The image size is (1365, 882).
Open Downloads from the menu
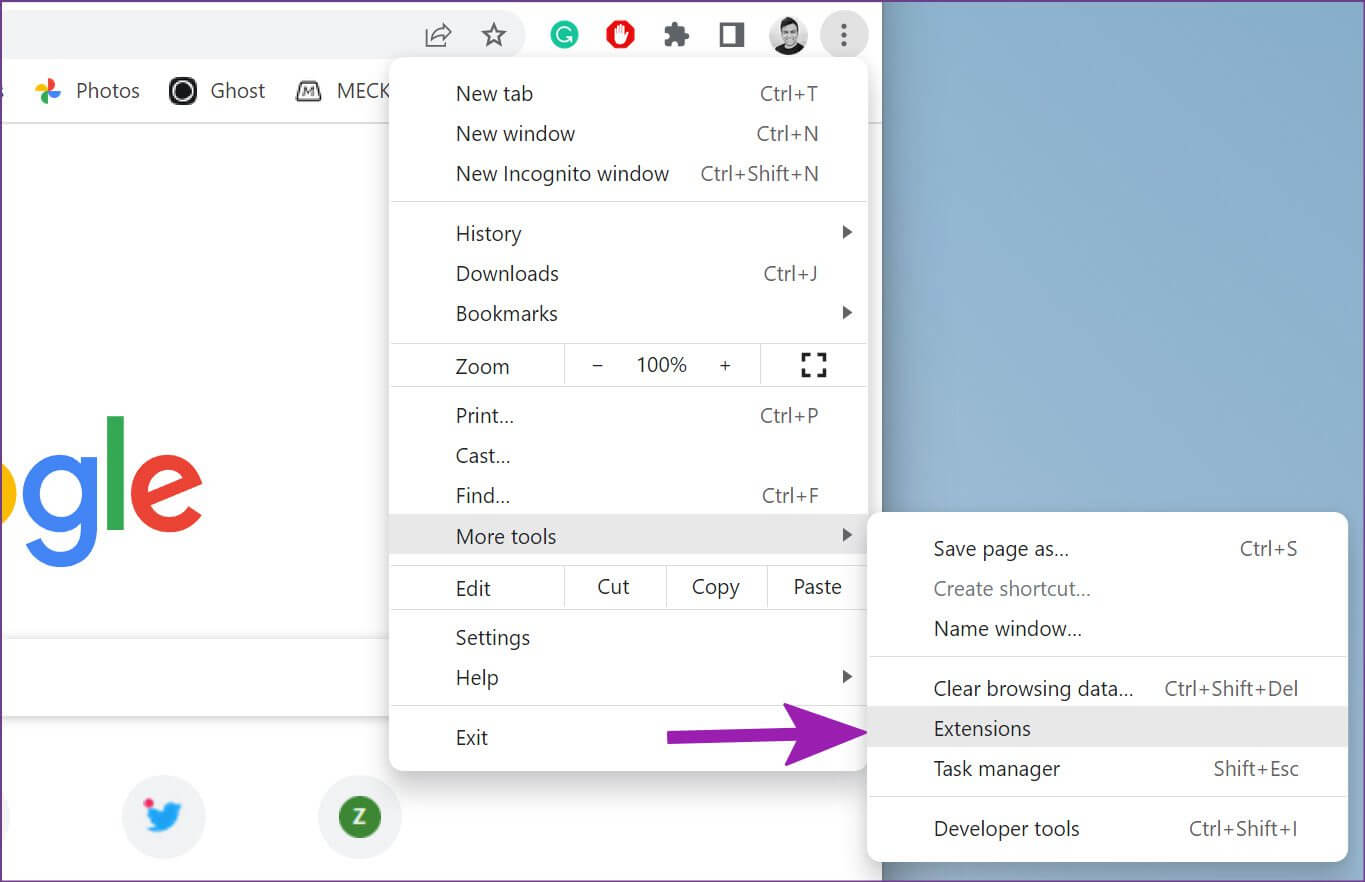point(628,273)
